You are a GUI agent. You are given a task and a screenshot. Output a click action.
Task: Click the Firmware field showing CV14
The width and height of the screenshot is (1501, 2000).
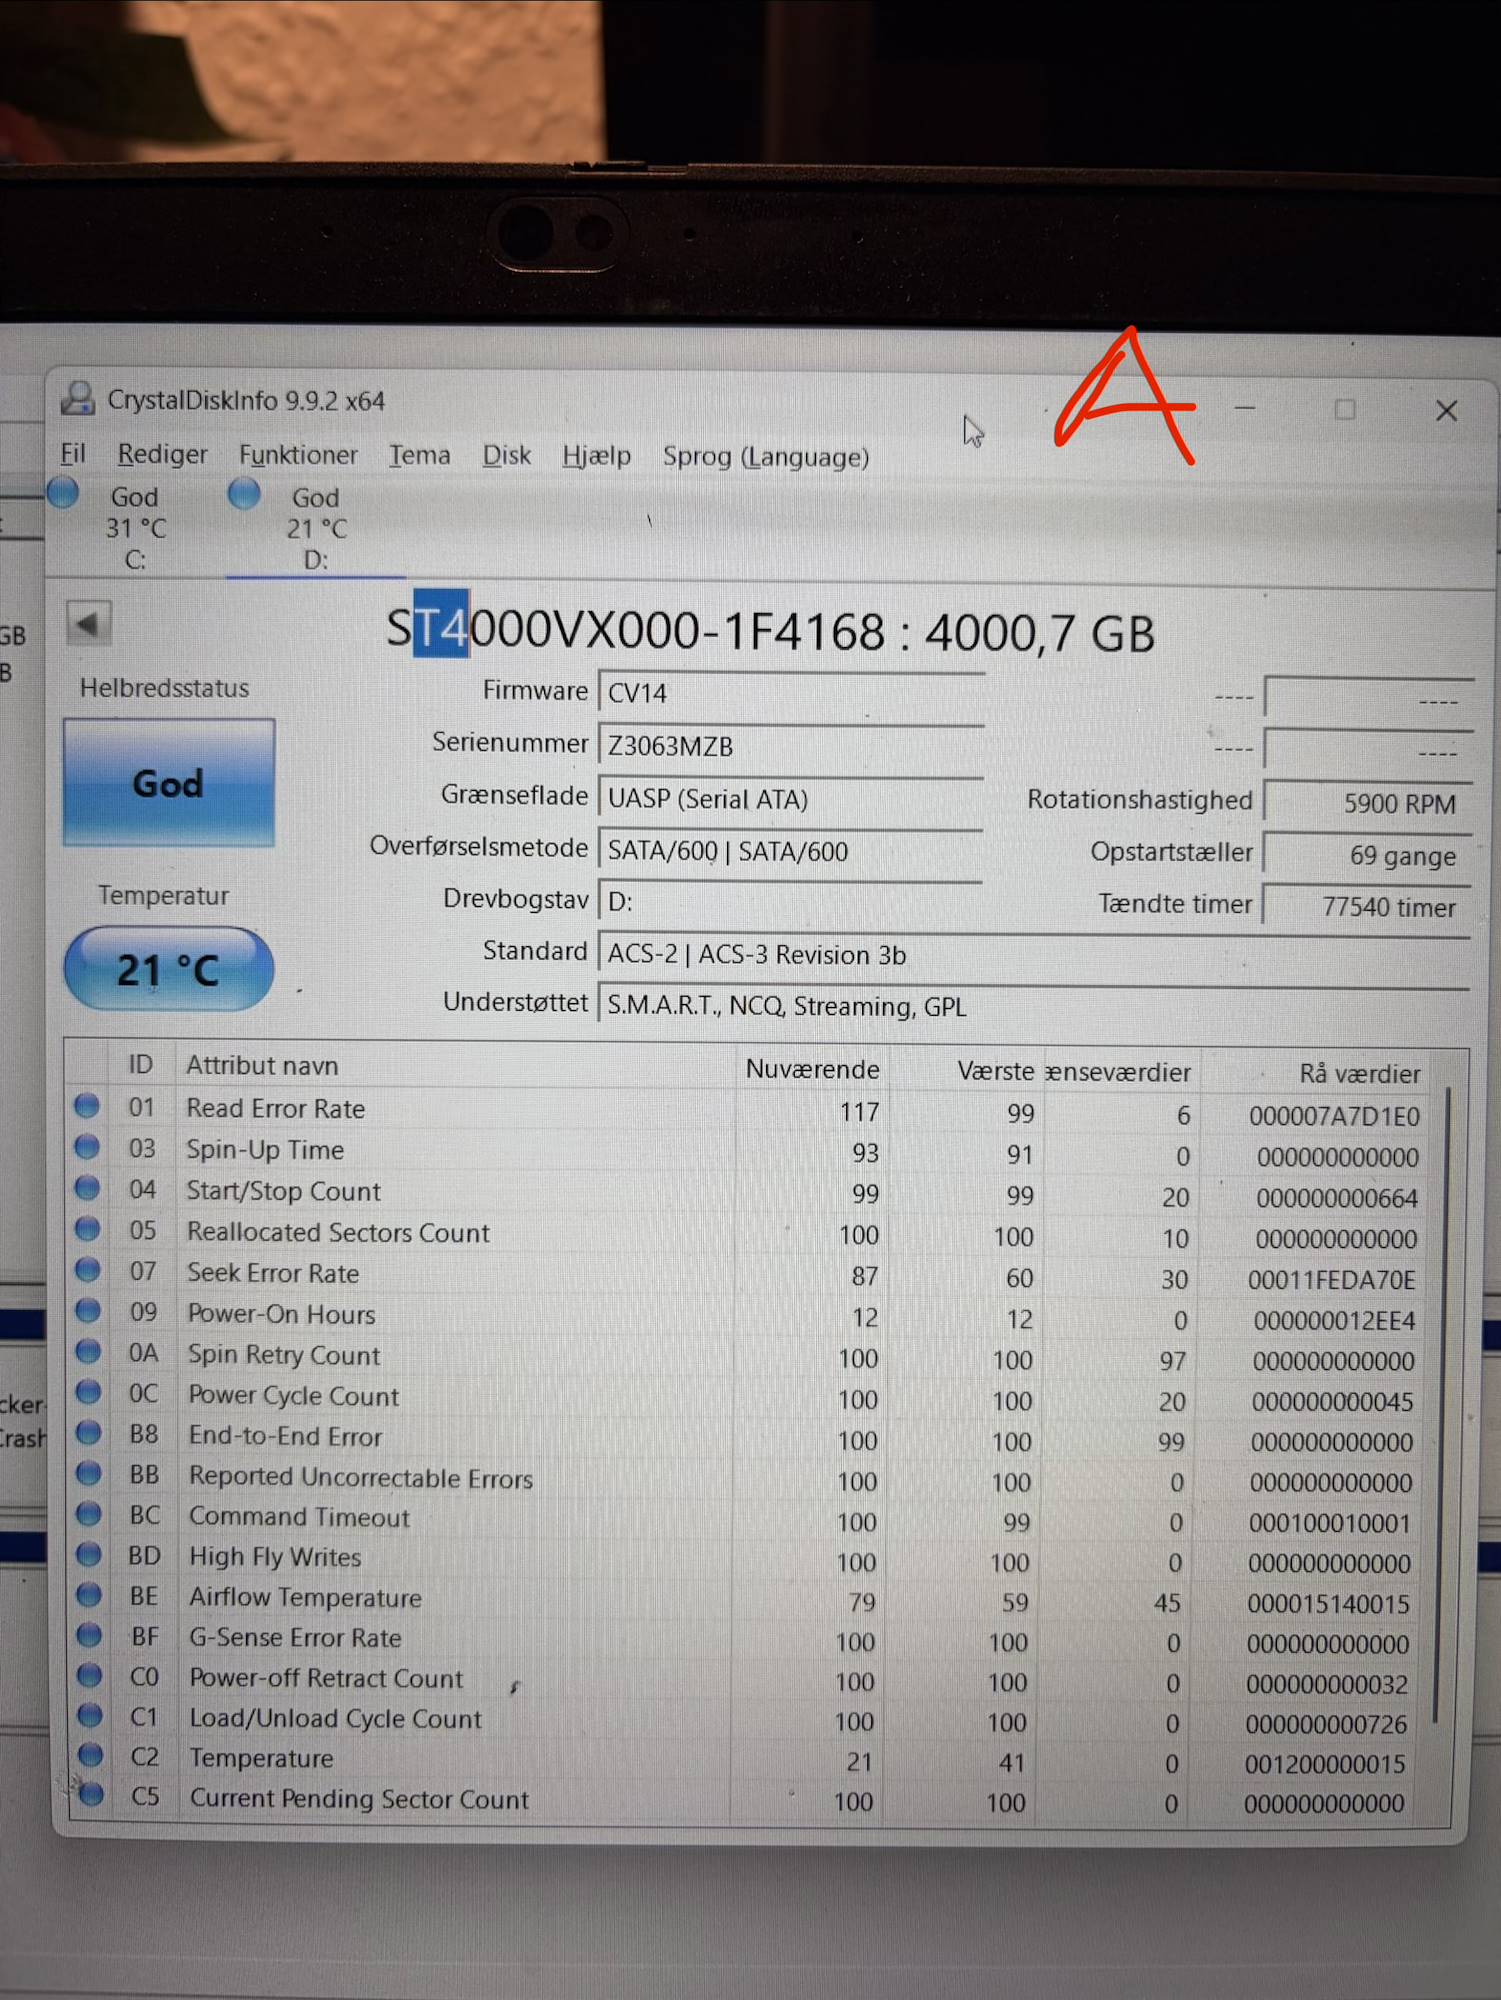click(x=791, y=692)
